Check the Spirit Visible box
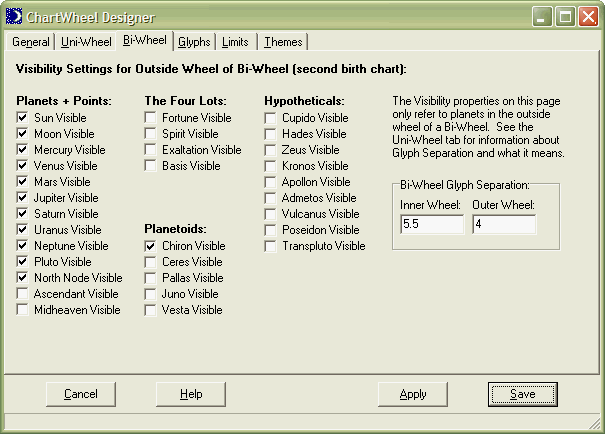The width and height of the screenshot is (605, 434). [150, 133]
